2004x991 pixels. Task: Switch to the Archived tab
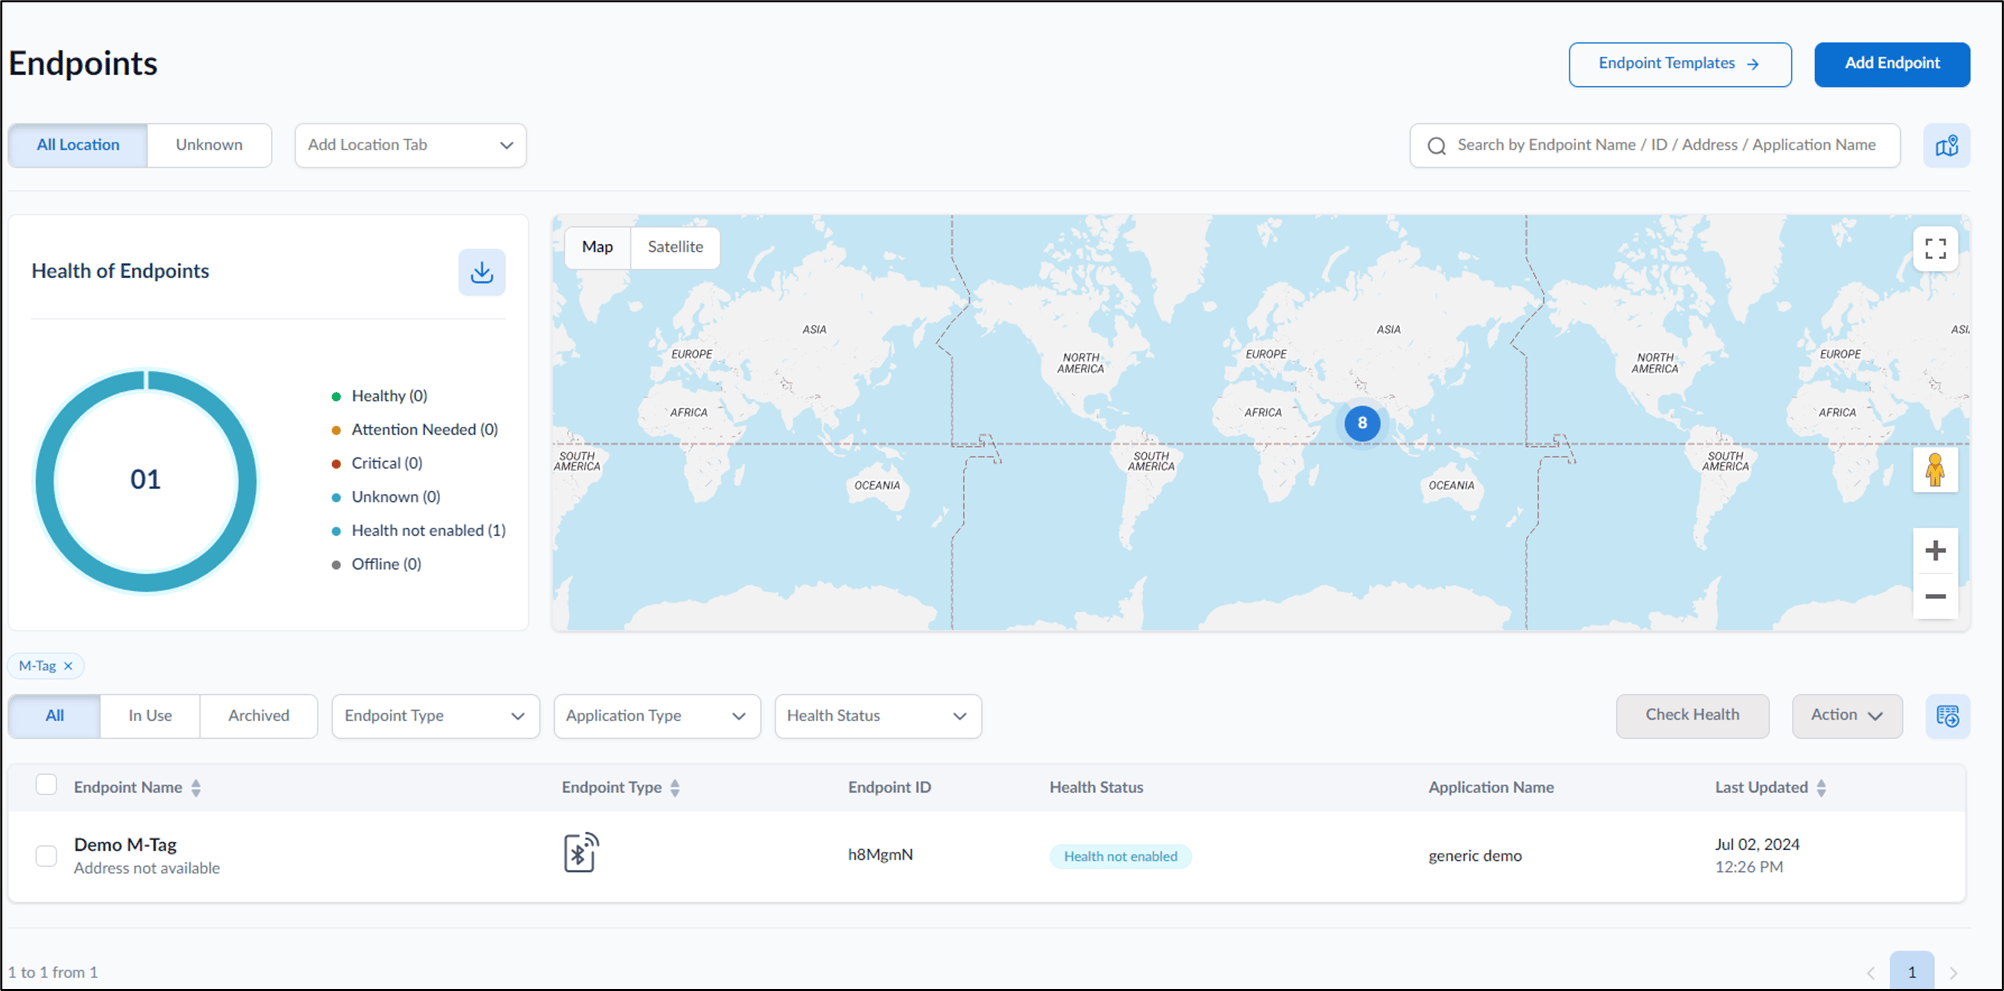(x=259, y=716)
